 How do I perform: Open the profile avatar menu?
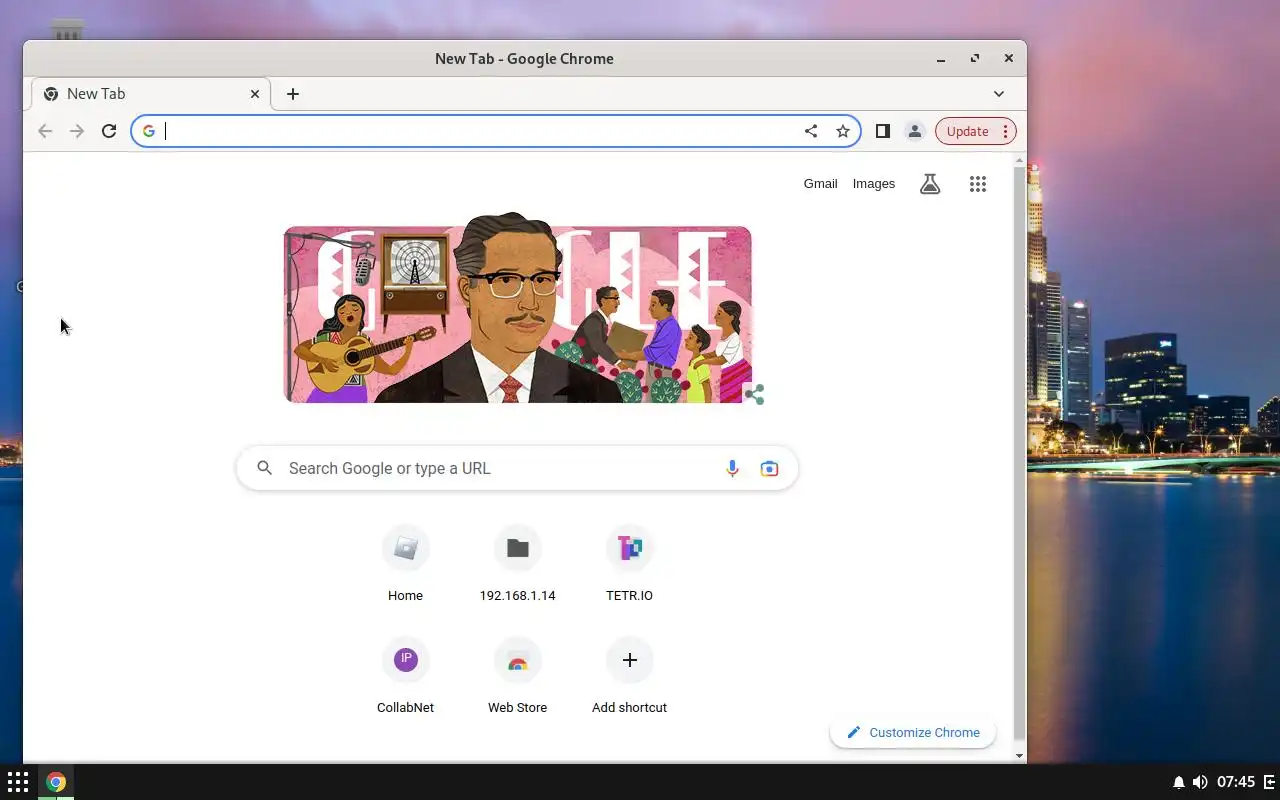click(x=914, y=131)
